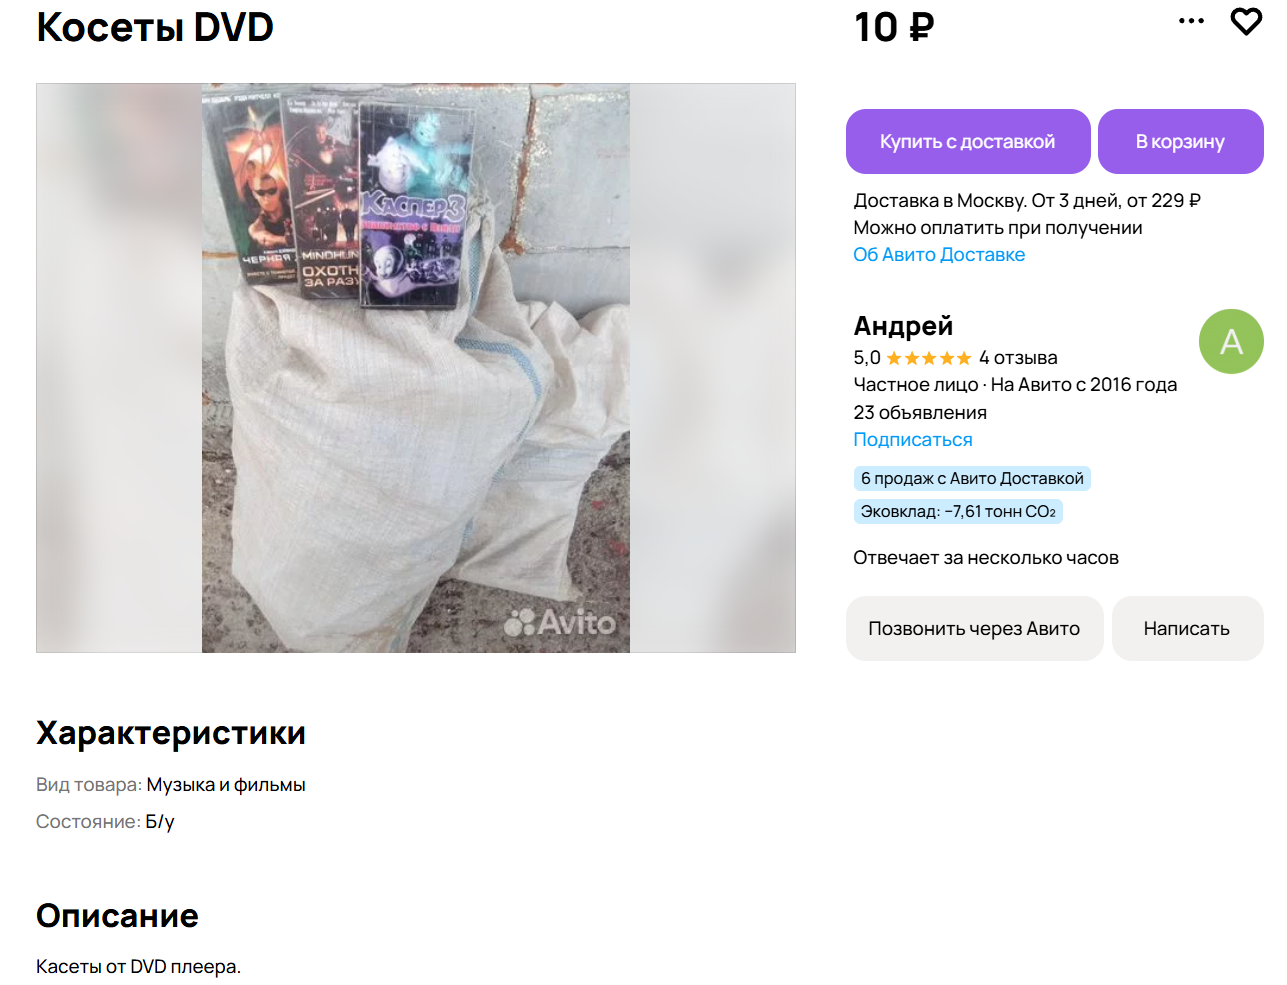View the 4 отзыва reviews

[1018, 358]
